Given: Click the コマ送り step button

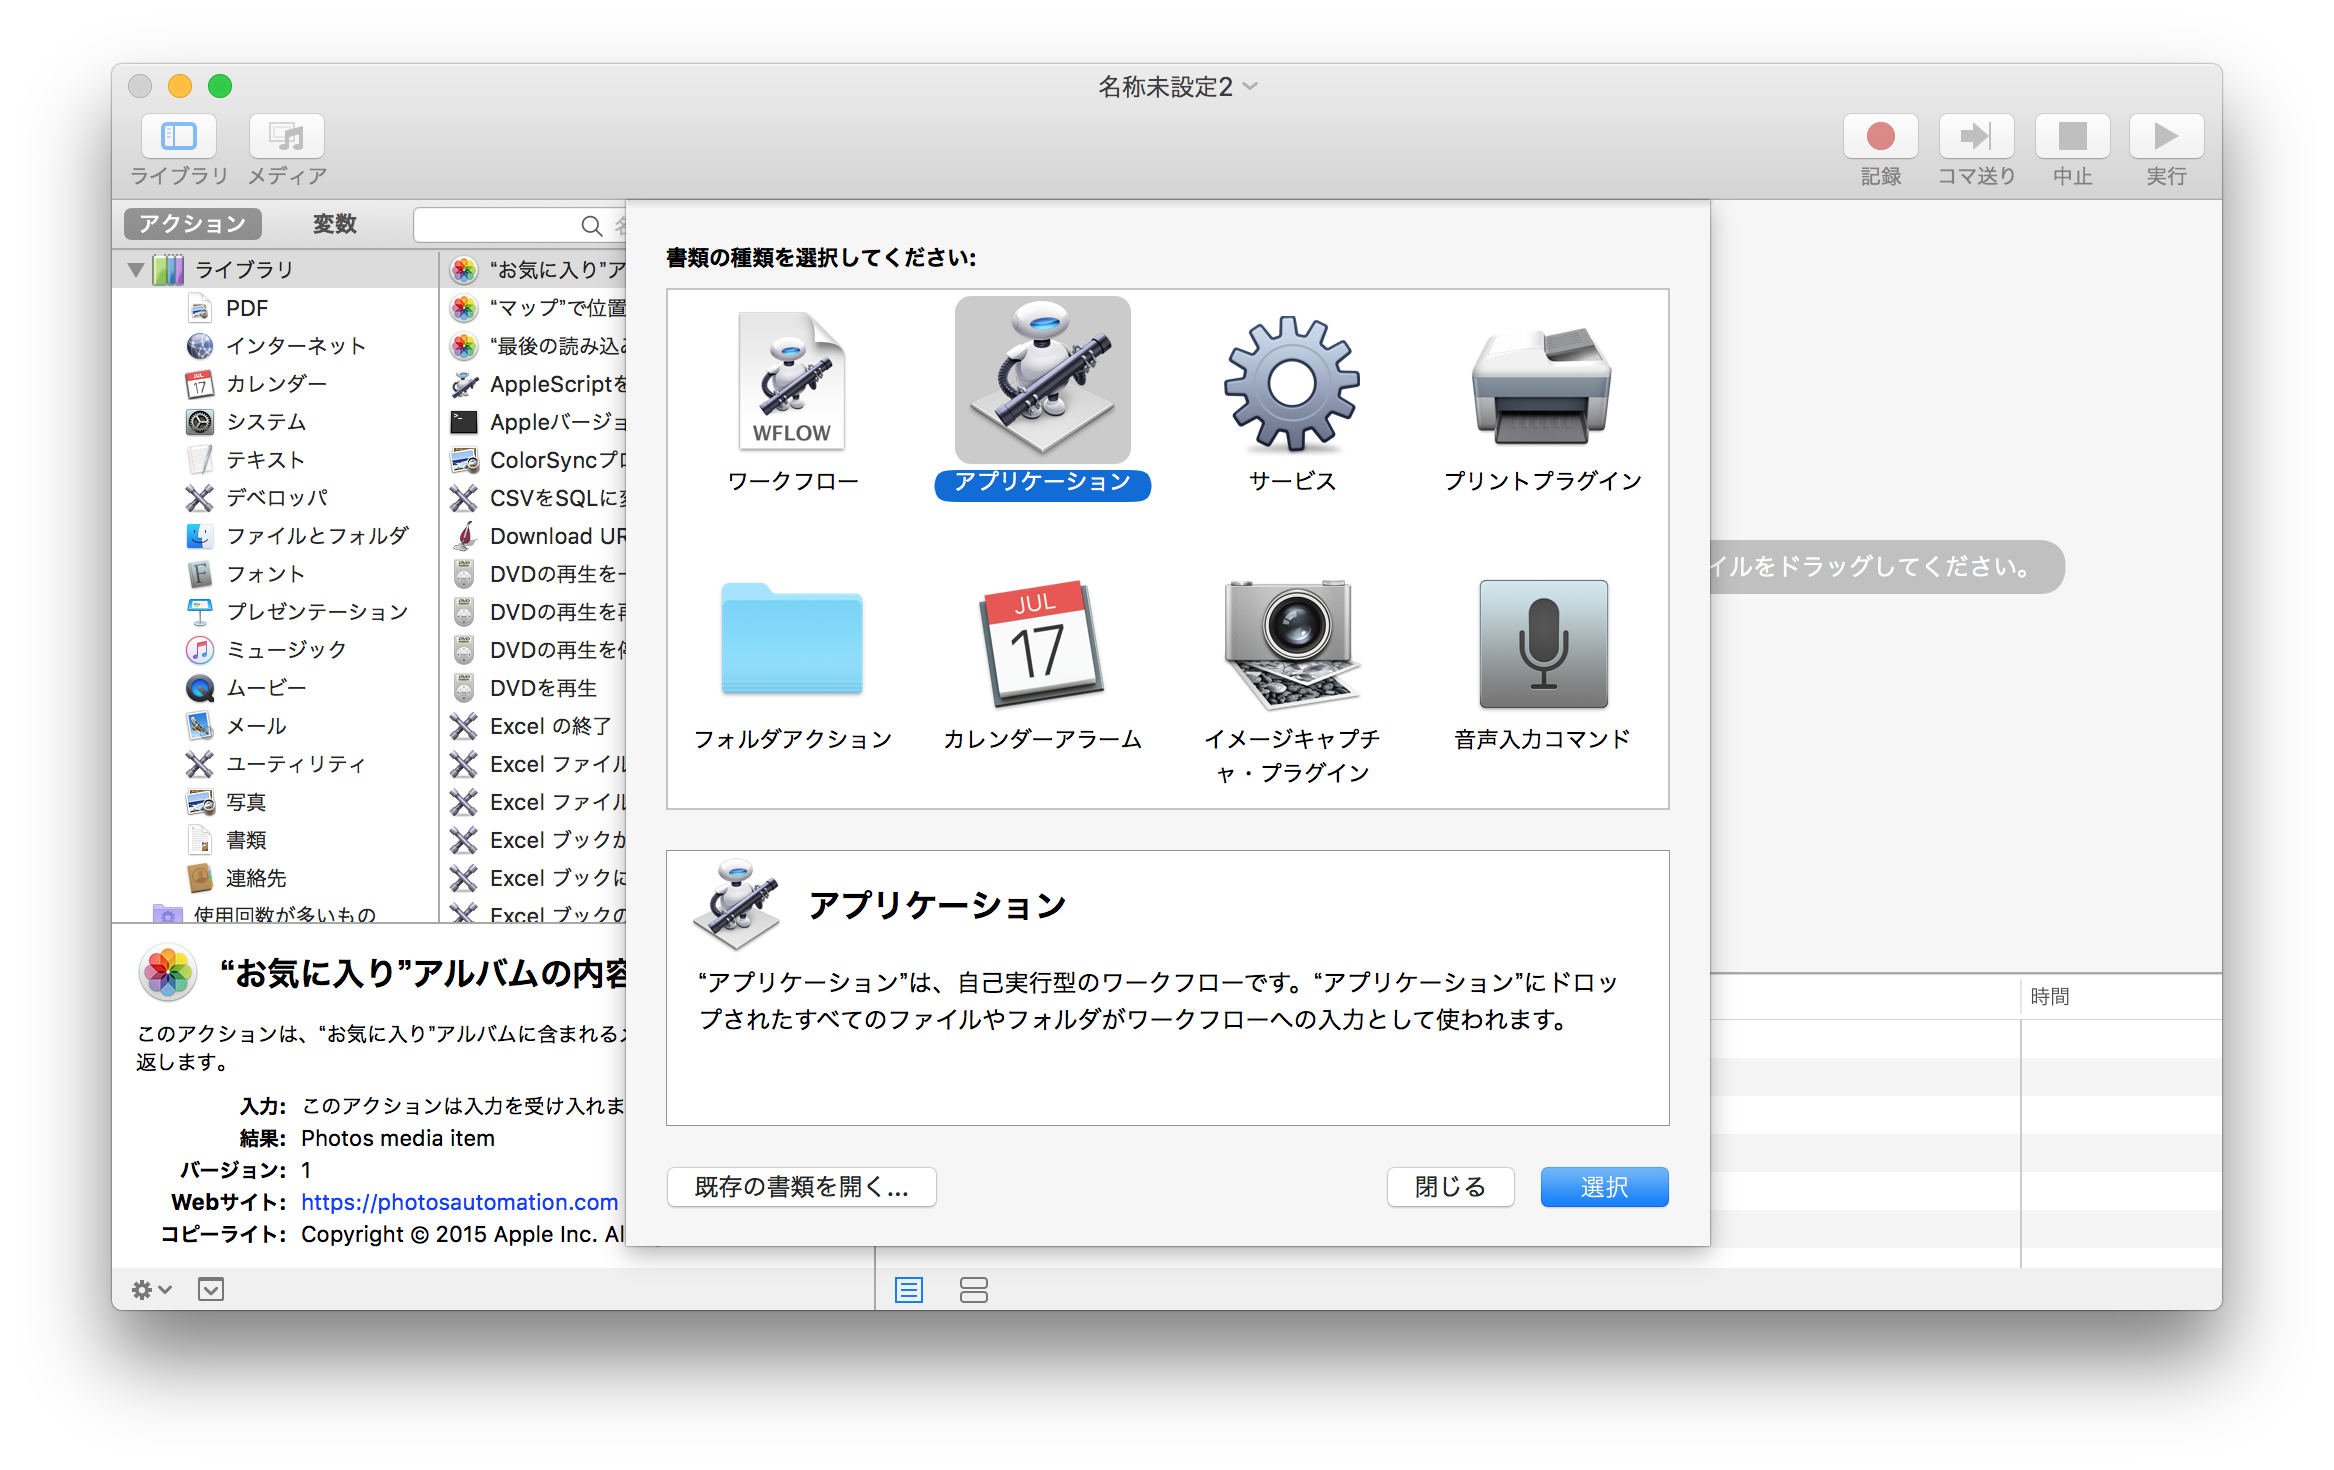Looking at the screenshot, I should [x=1976, y=137].
